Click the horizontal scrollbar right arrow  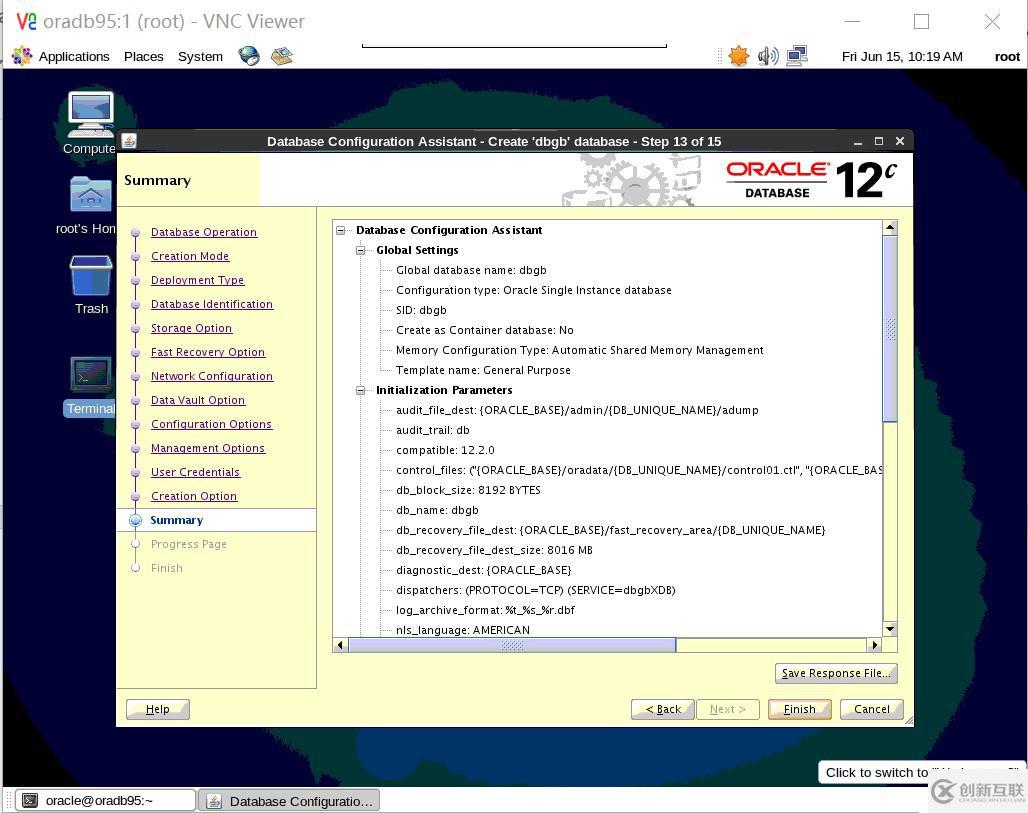tap(875, 645)
